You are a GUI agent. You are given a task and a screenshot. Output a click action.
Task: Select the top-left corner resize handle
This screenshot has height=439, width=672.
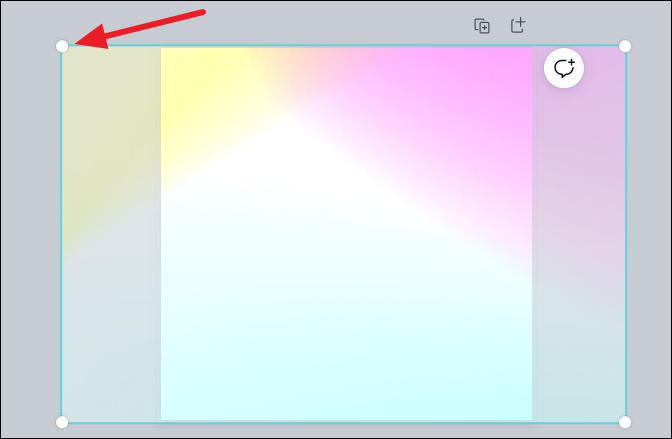[62, 46]
